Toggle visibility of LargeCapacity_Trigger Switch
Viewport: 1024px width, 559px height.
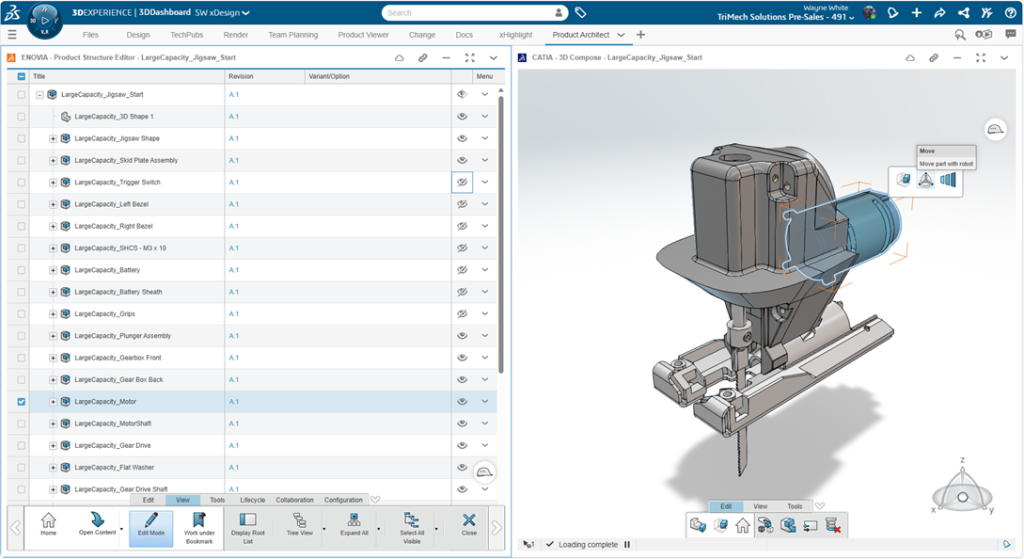click(461, 183)
